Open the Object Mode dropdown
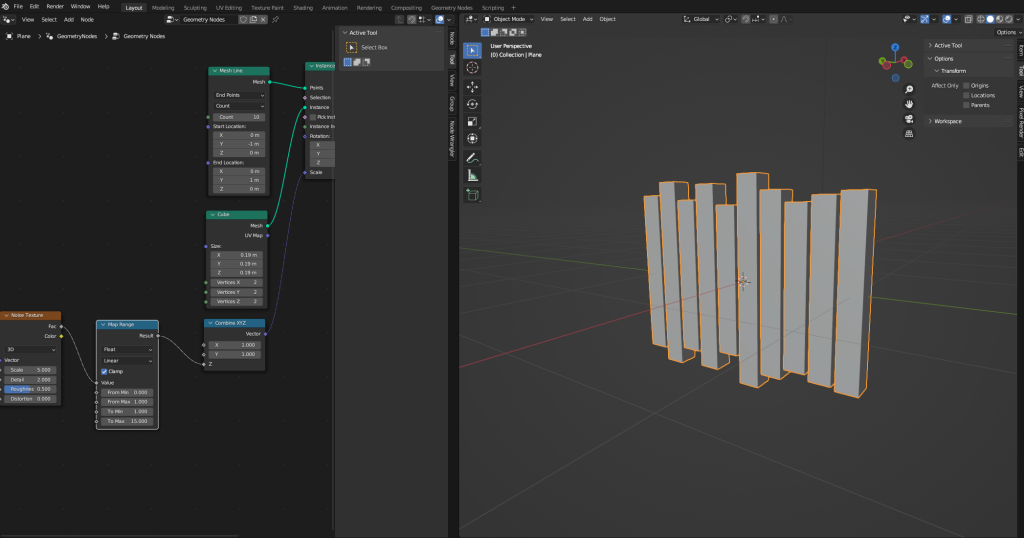The width and height of the screenshot is (1024, 538). tap(508, 19)
